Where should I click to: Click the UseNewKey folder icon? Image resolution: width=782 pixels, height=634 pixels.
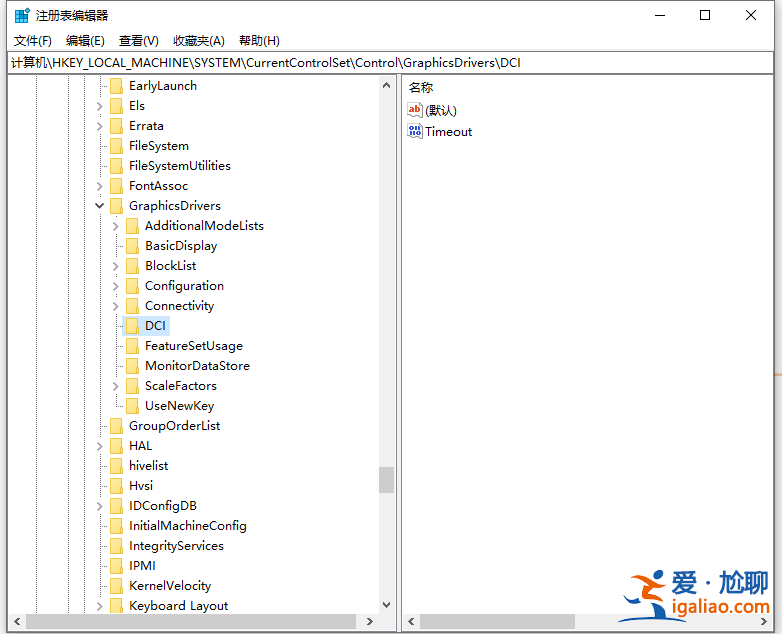pos(132,406)
